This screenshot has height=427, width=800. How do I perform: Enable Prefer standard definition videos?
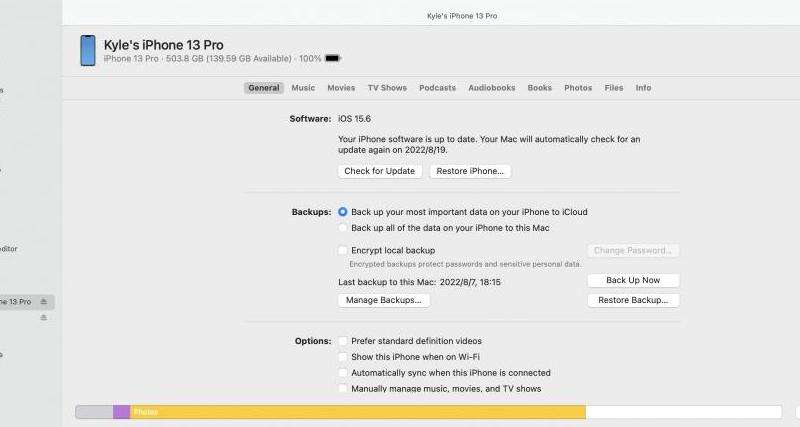(x=342, y=341)
